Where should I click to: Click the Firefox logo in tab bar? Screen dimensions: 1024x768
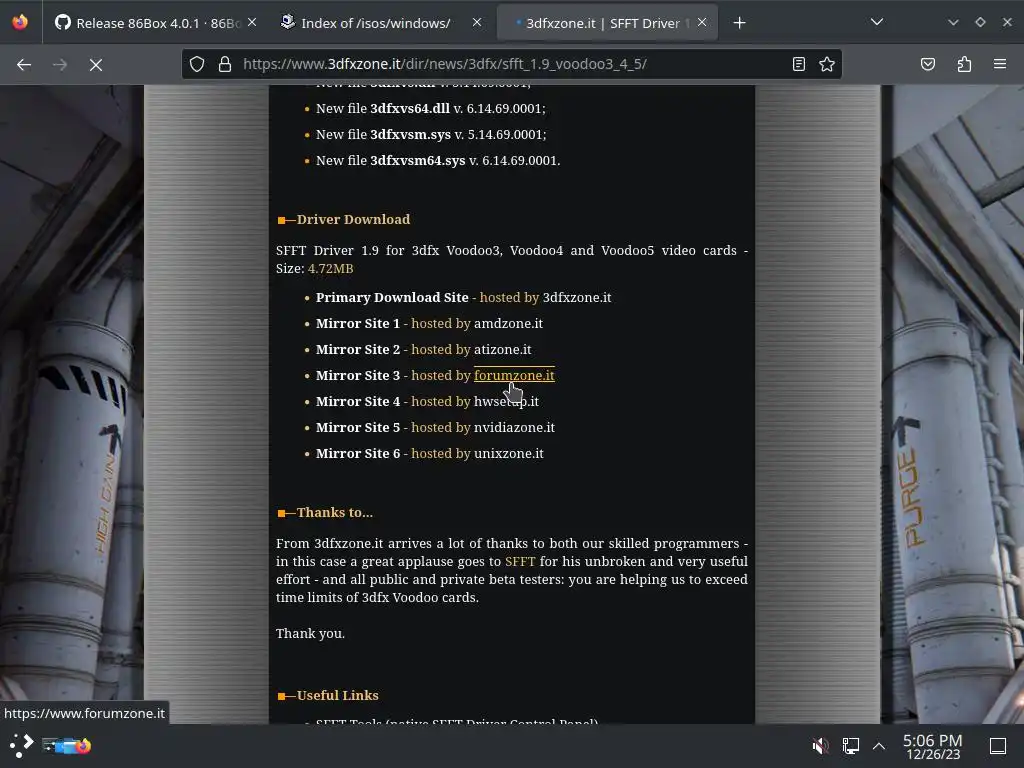20,22
